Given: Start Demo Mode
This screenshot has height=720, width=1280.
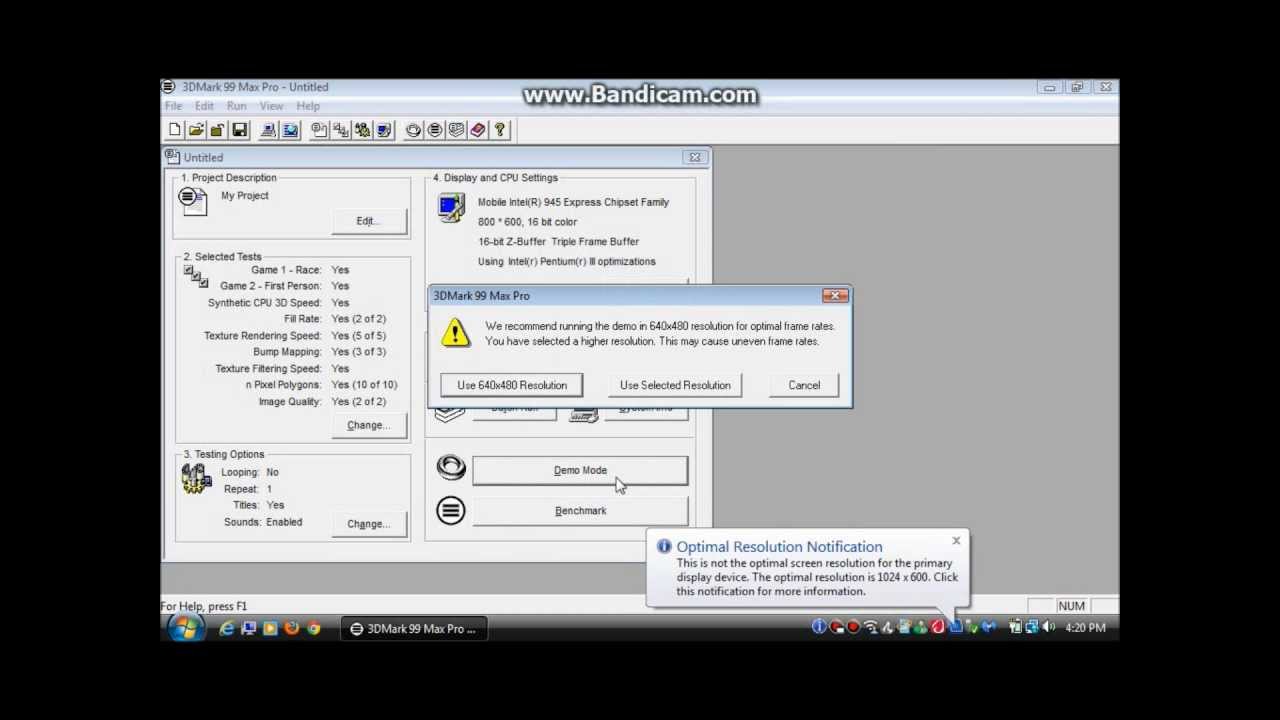Looking at the screenshot, I should [580, 470].
